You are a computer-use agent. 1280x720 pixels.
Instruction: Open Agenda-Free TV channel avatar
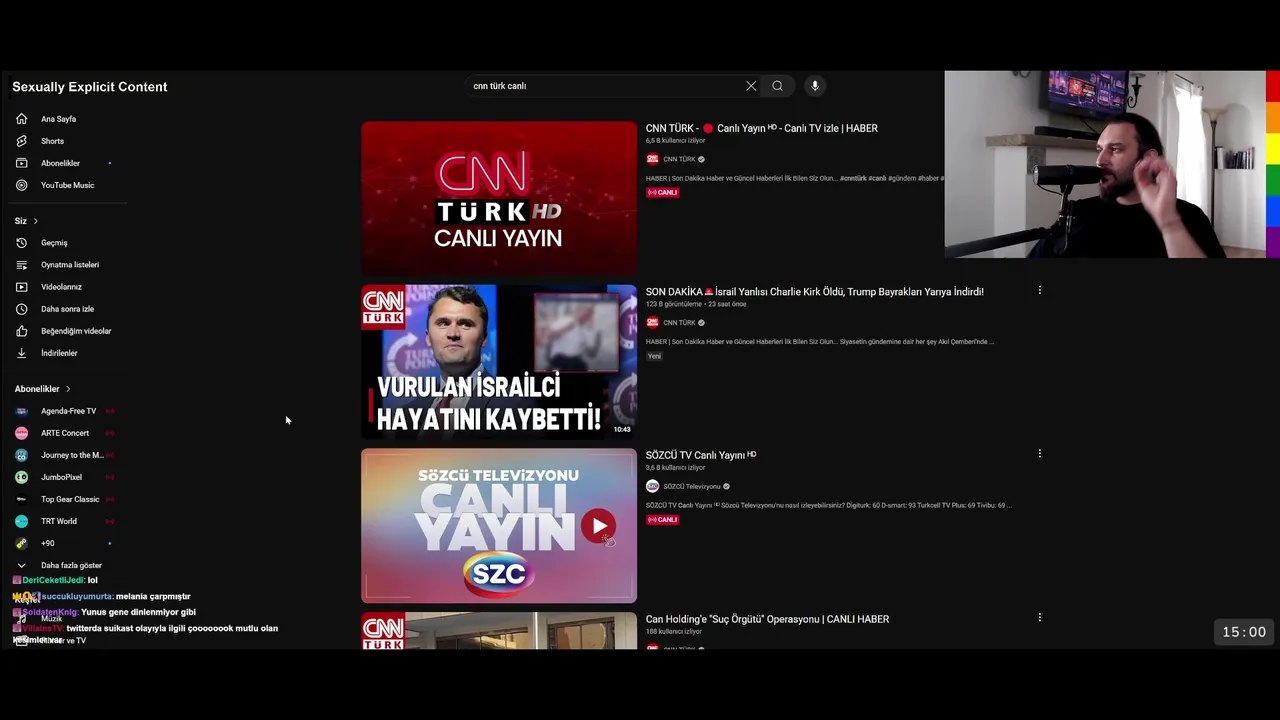pos(21,411)
